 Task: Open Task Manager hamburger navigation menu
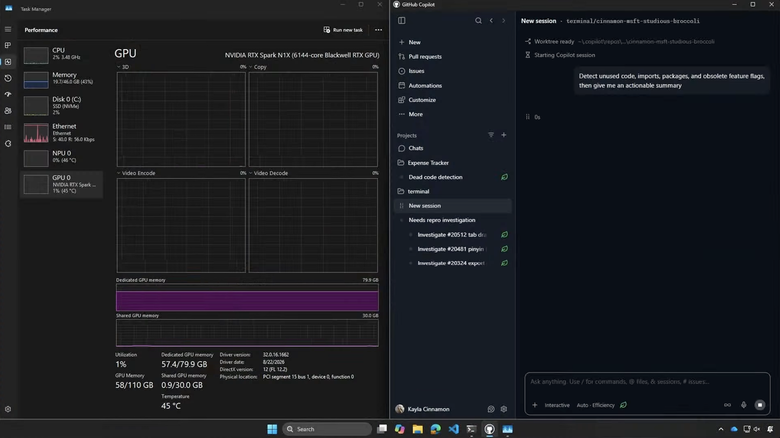point(8,29)
